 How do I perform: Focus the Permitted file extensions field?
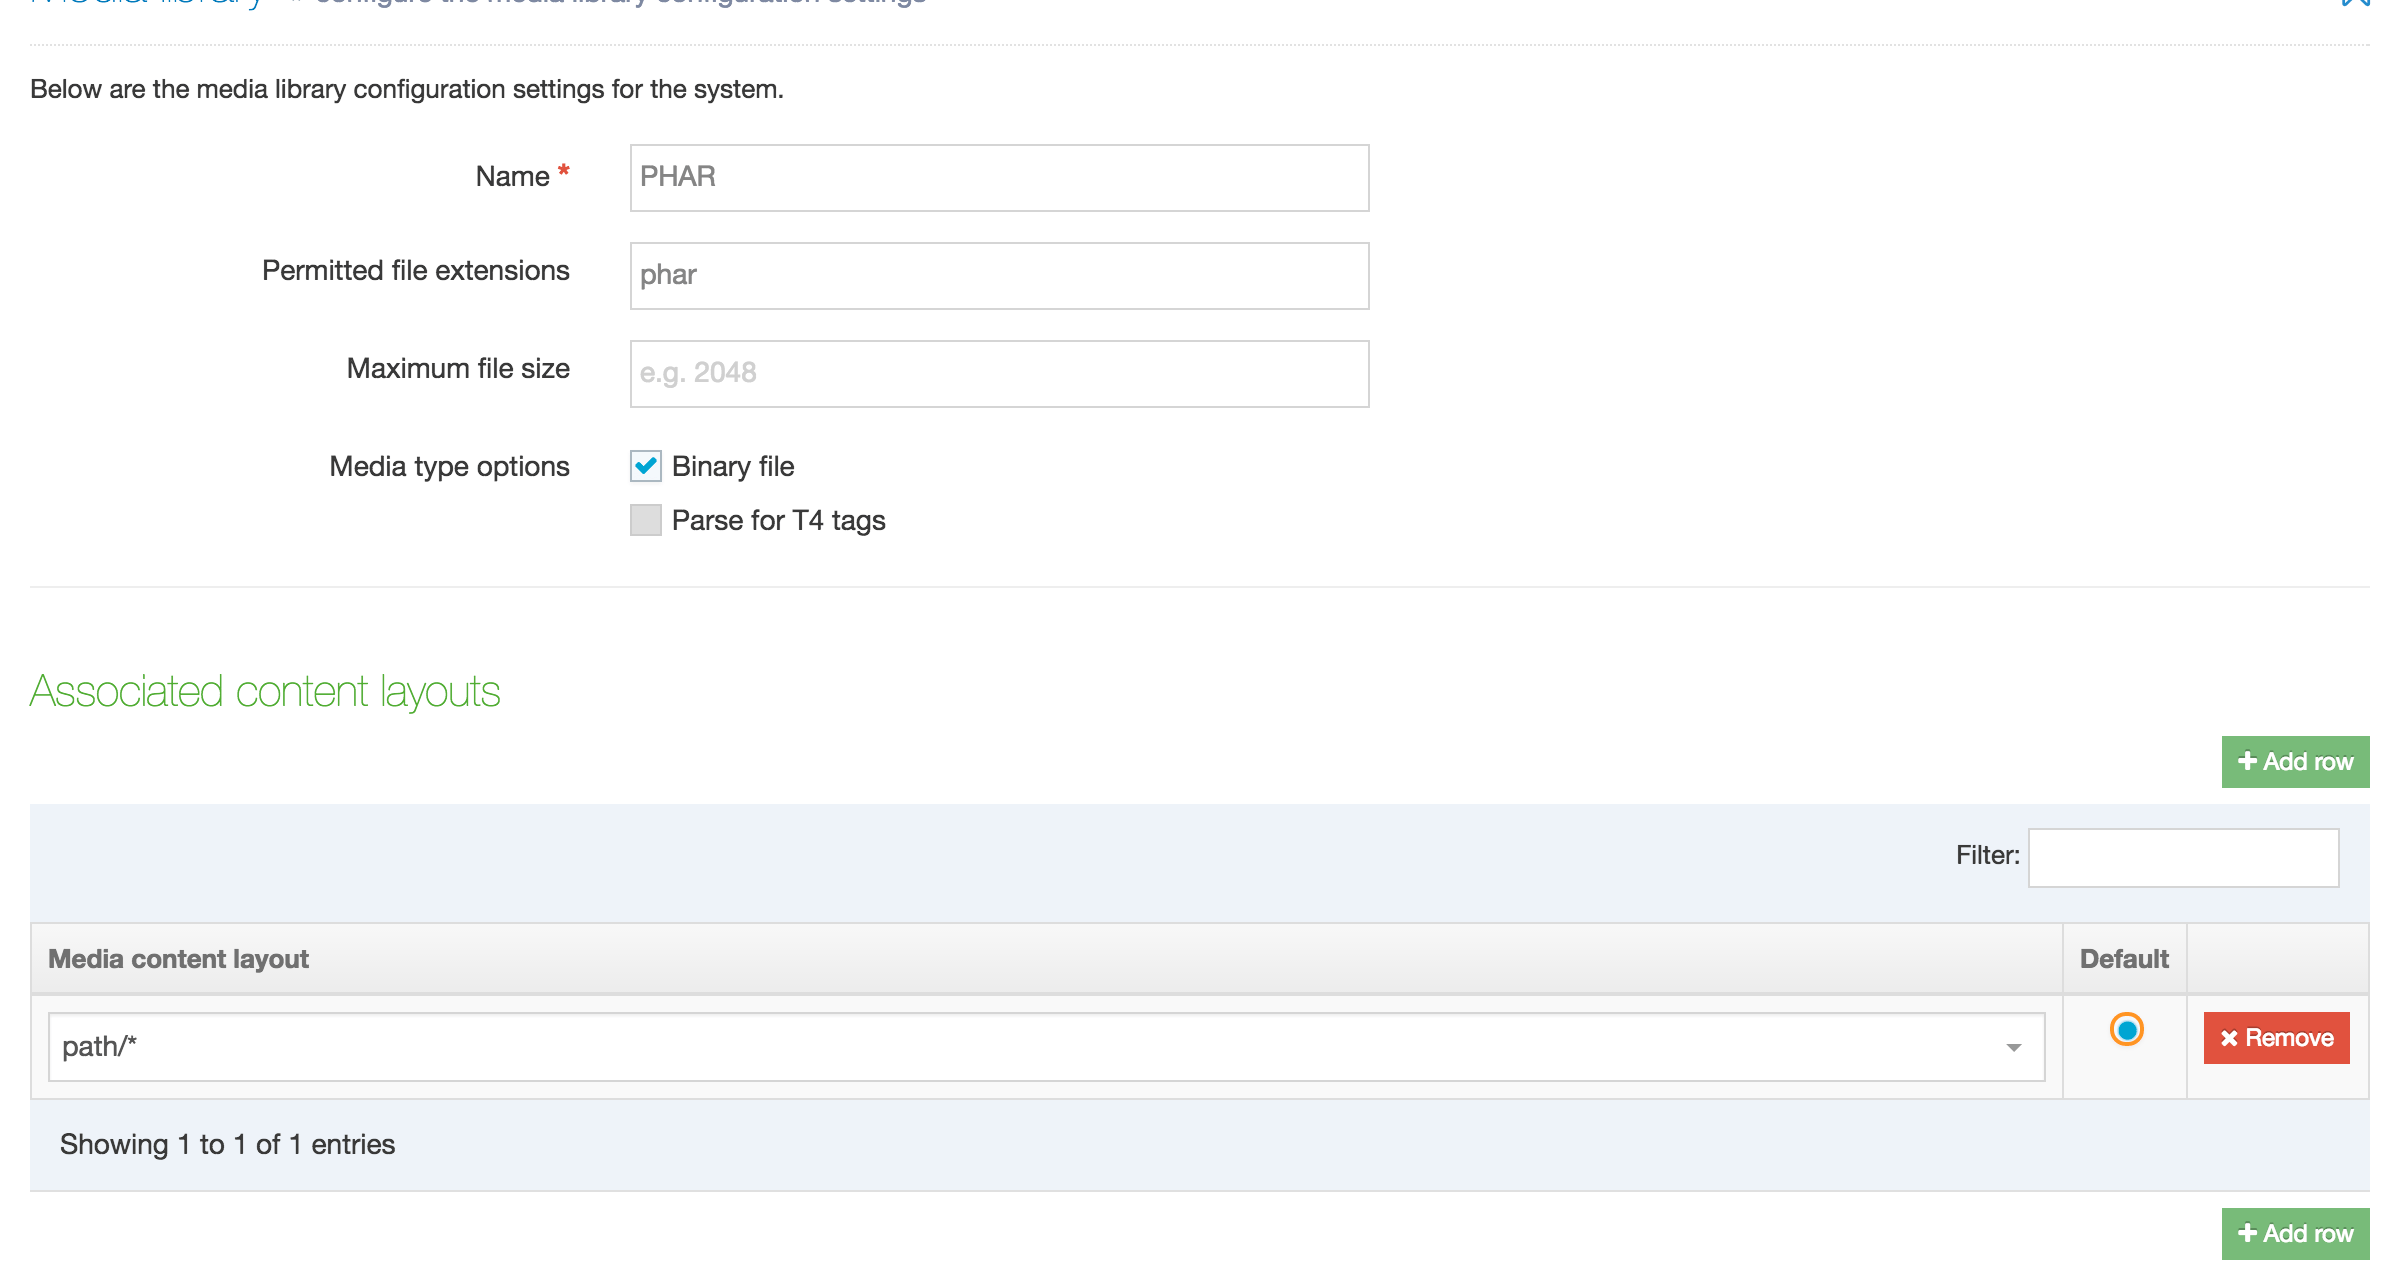tap(998, 276)
